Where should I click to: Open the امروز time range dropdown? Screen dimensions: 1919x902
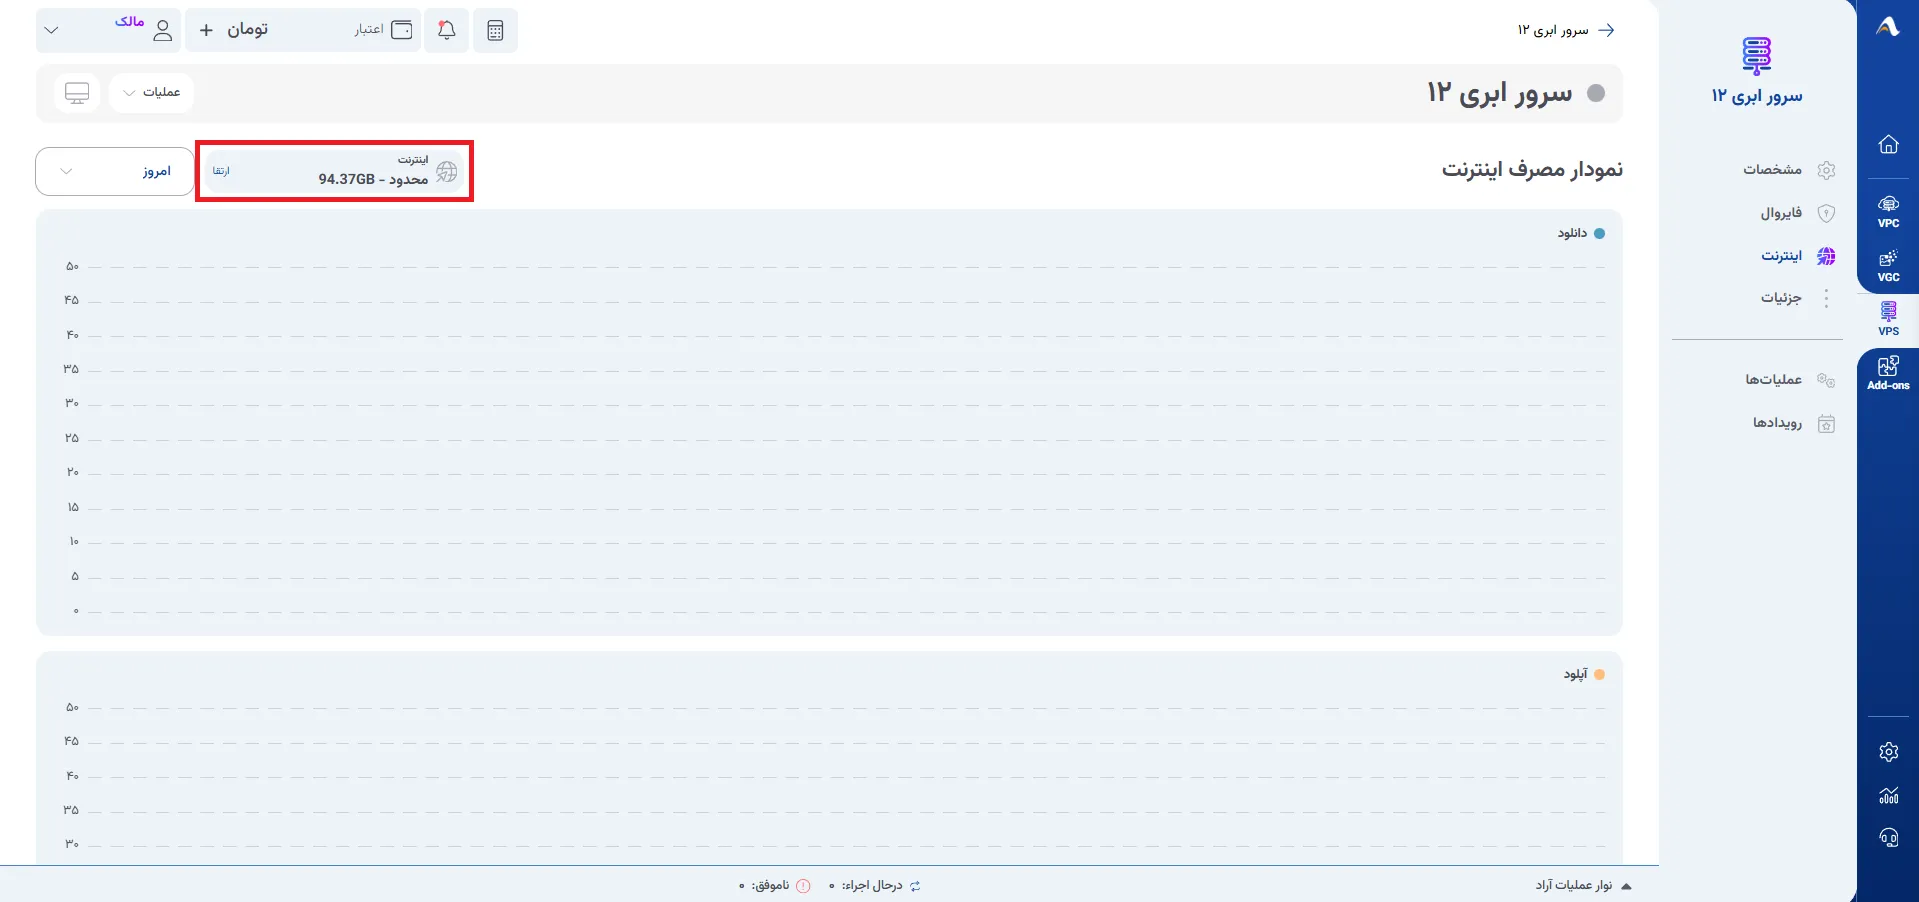pos(115,172)
